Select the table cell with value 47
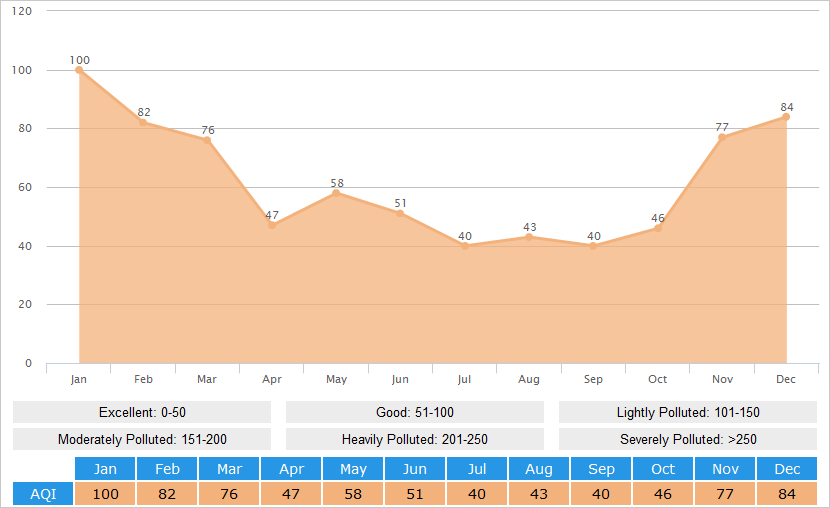Screen dimensions: 830x508 coord(291,494)
